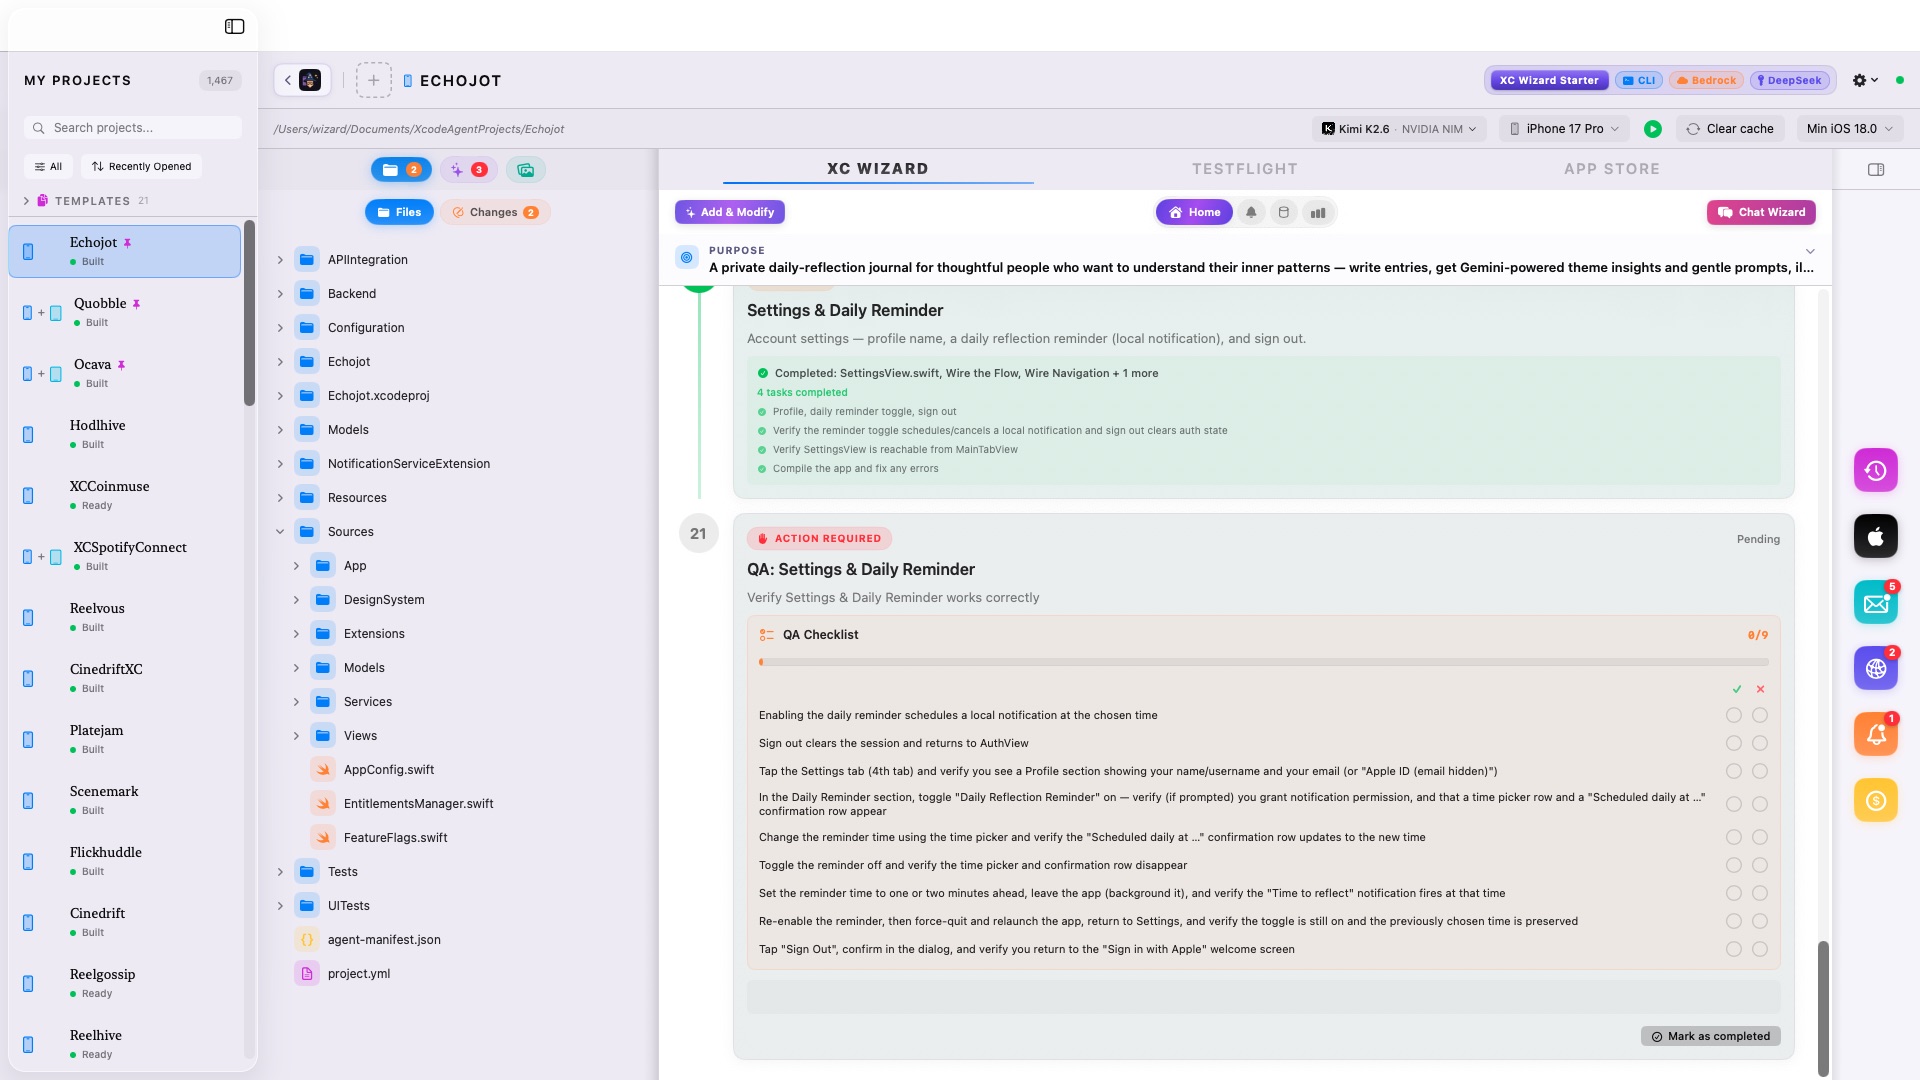Image resolution: width=1920 pixels, height=1080 pixels.
Task: Click the red X column header
Action: click(x=1761, y=689)
